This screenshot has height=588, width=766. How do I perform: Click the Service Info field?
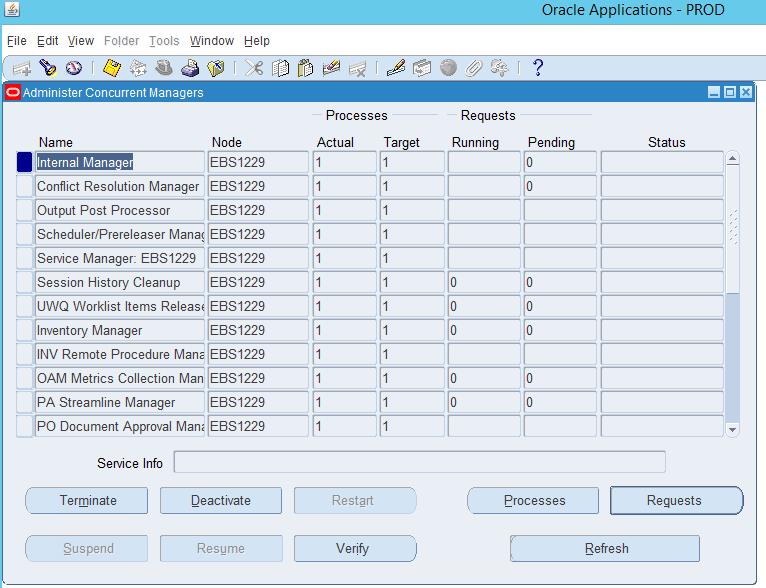(x=419, y=462)
